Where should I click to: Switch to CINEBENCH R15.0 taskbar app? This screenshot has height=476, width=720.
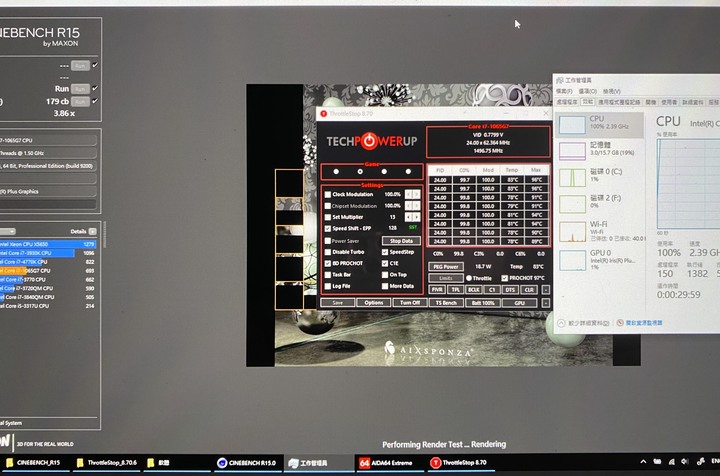tap(247, 463)
